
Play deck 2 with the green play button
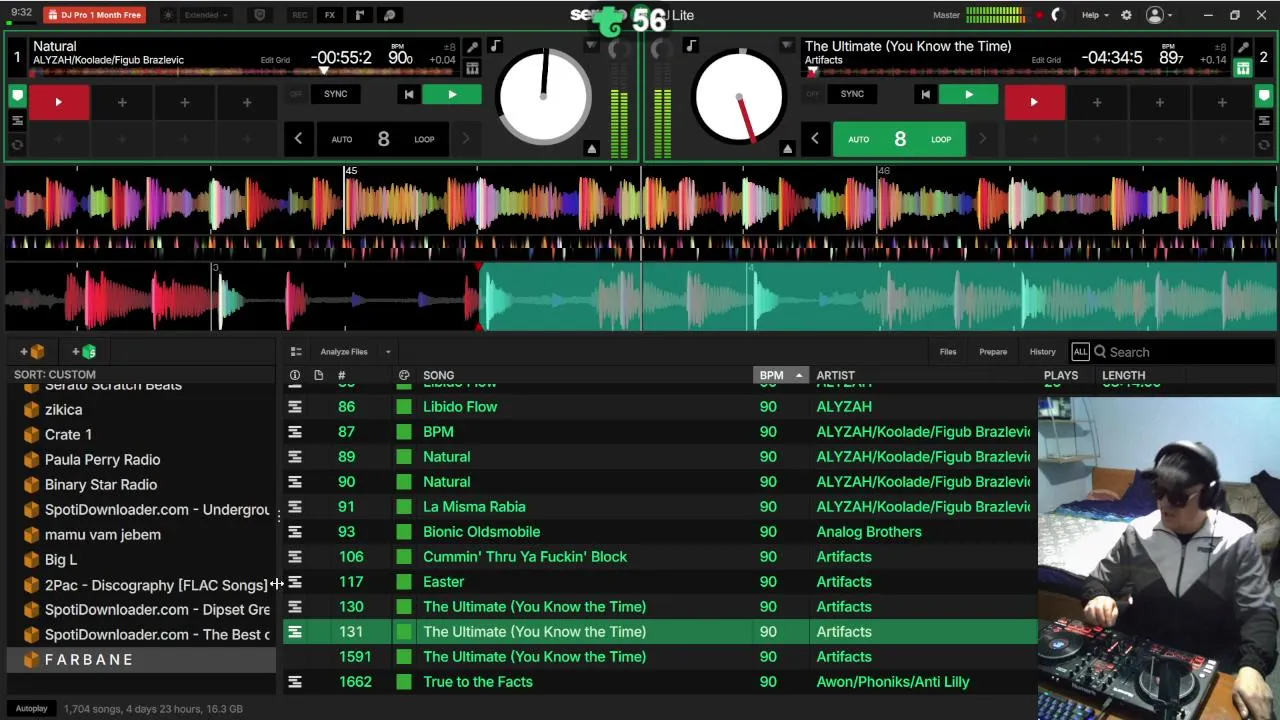[x=968, y=94]
